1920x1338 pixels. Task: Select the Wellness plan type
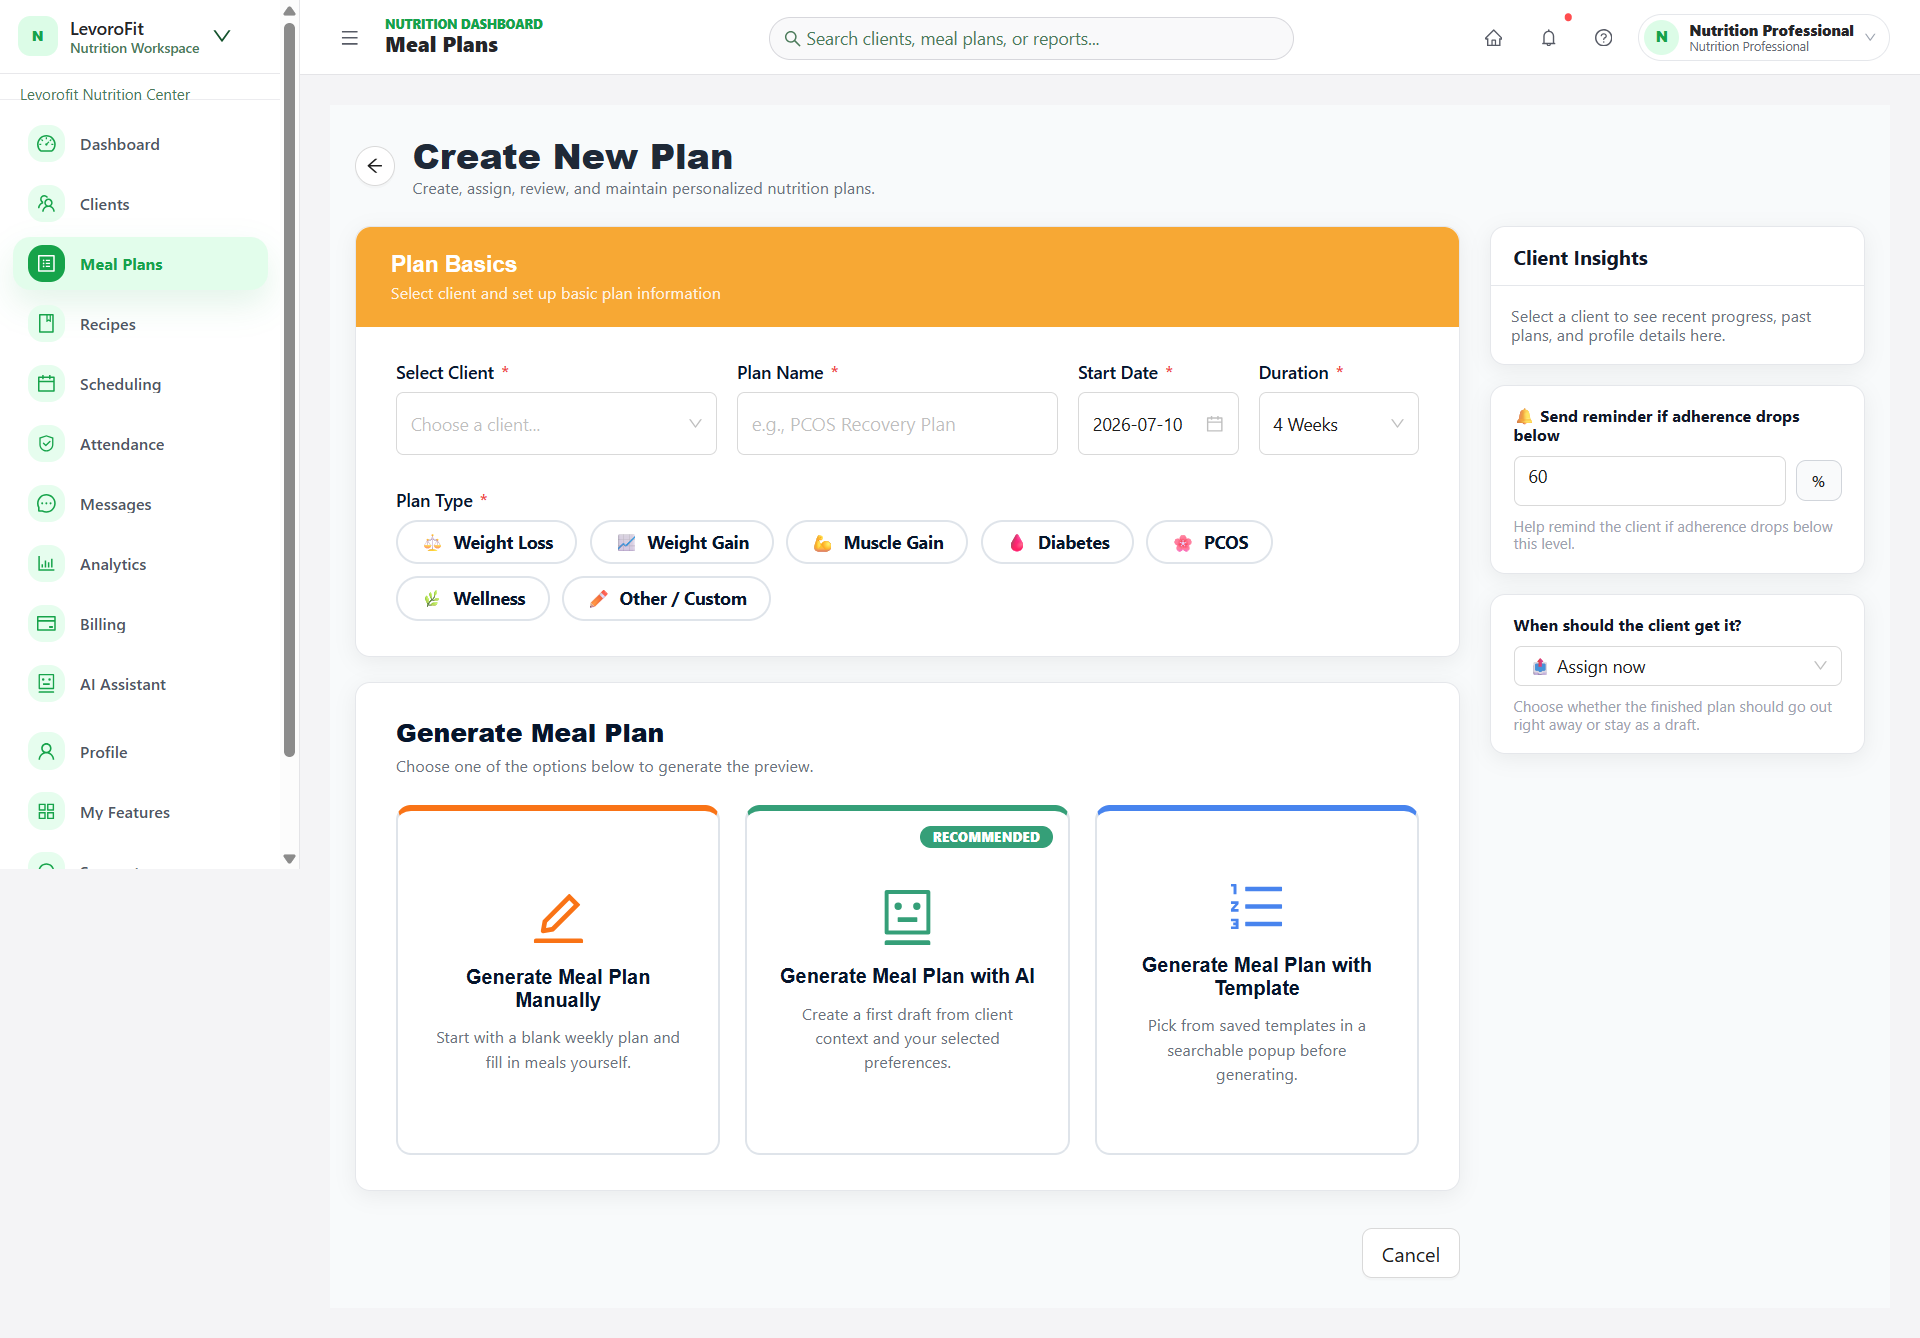pyautogui.click(x=473, y=598)
